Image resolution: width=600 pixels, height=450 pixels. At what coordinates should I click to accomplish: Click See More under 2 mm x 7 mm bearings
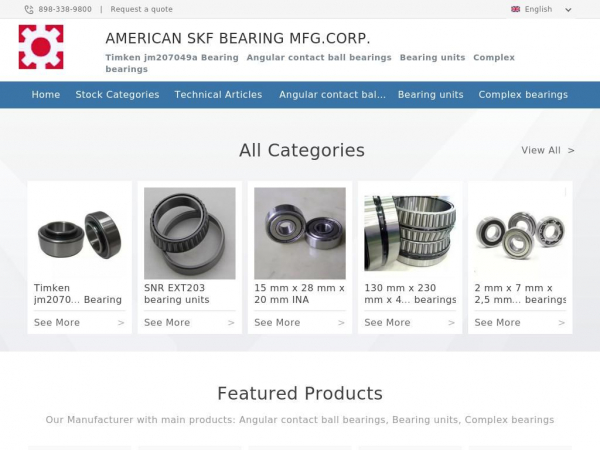coord(497,323)
